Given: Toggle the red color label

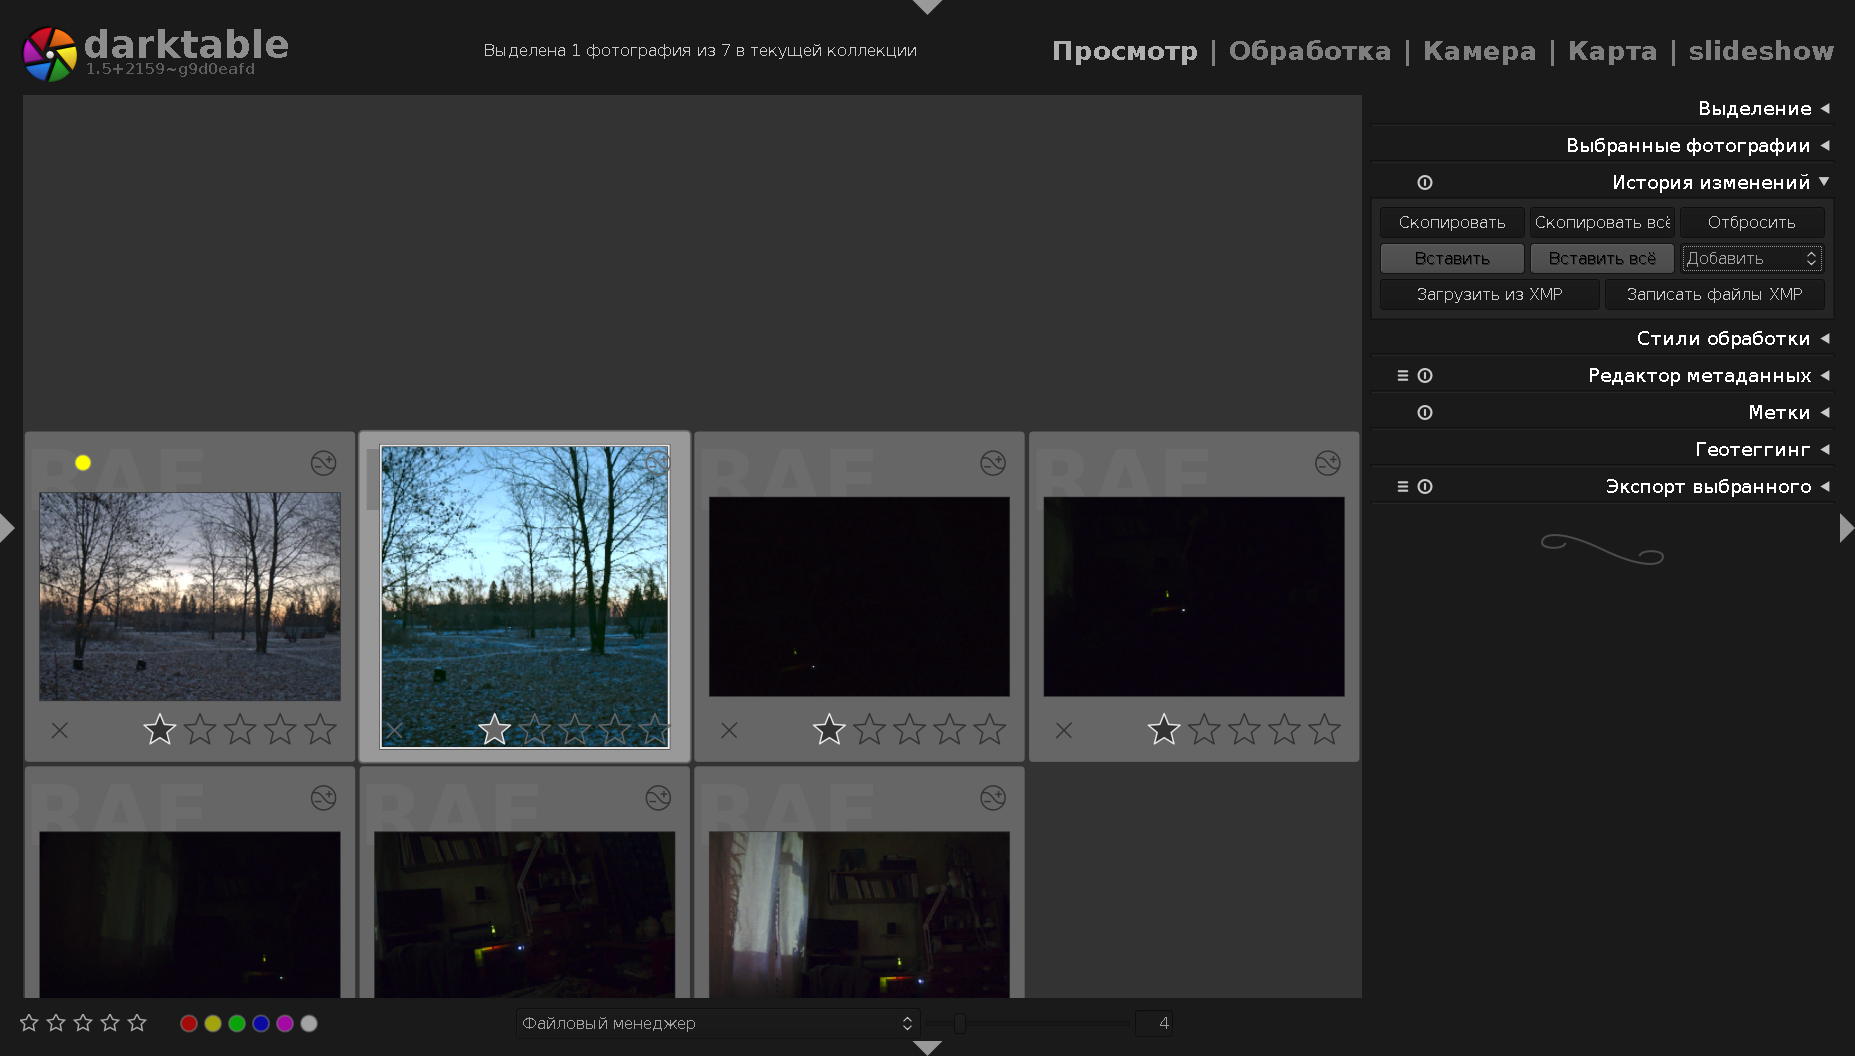Looking at the screenshot, I should (188, 1023).
